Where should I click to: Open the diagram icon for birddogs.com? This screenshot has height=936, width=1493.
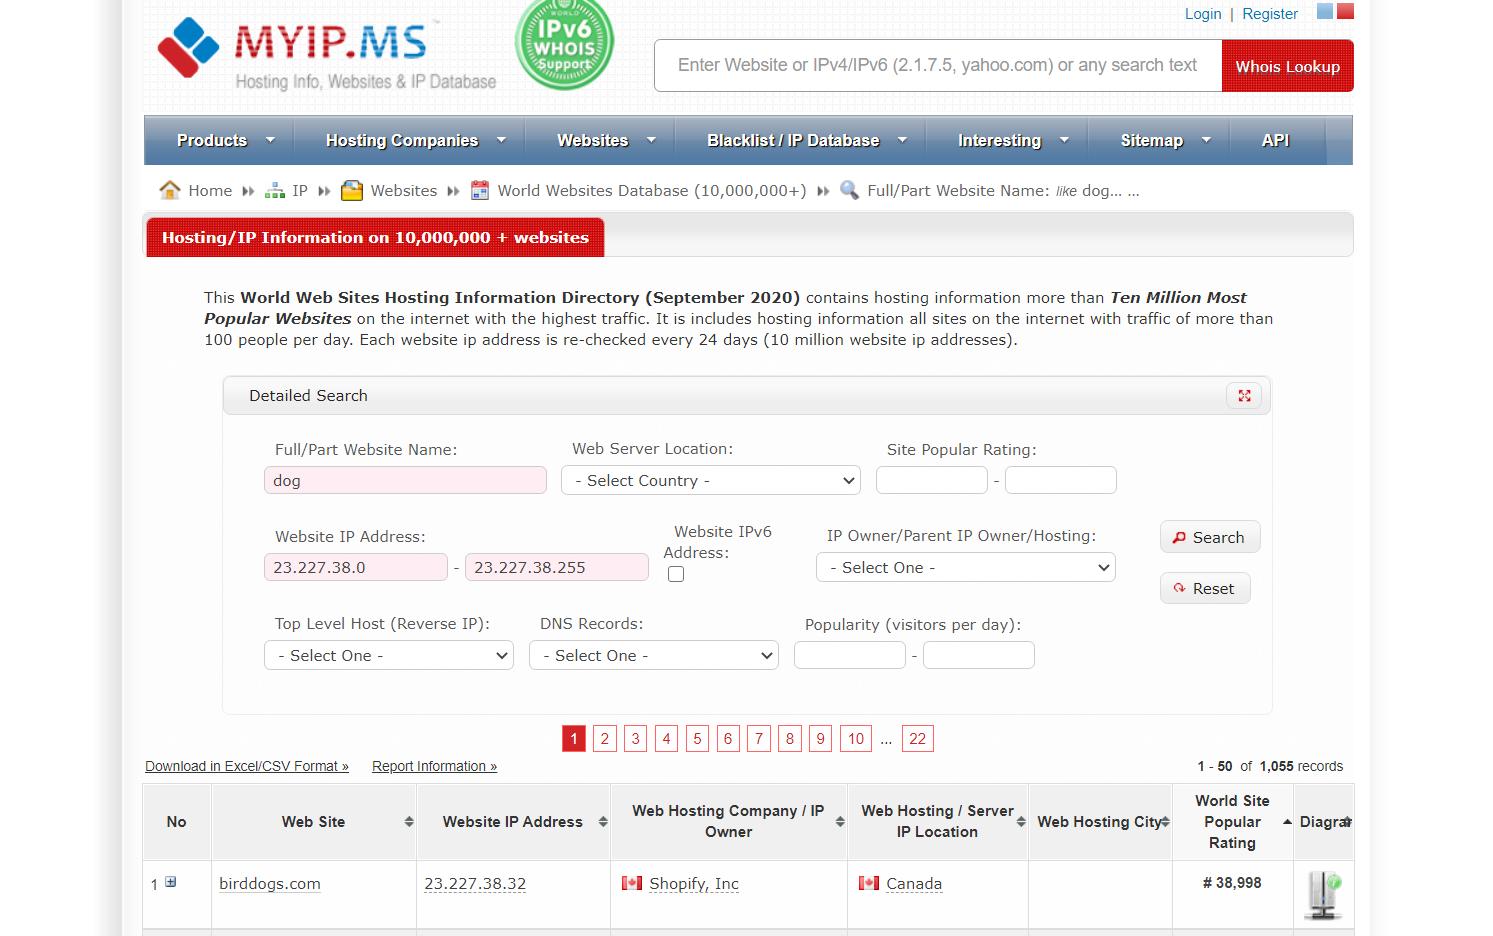[1323, 895]
